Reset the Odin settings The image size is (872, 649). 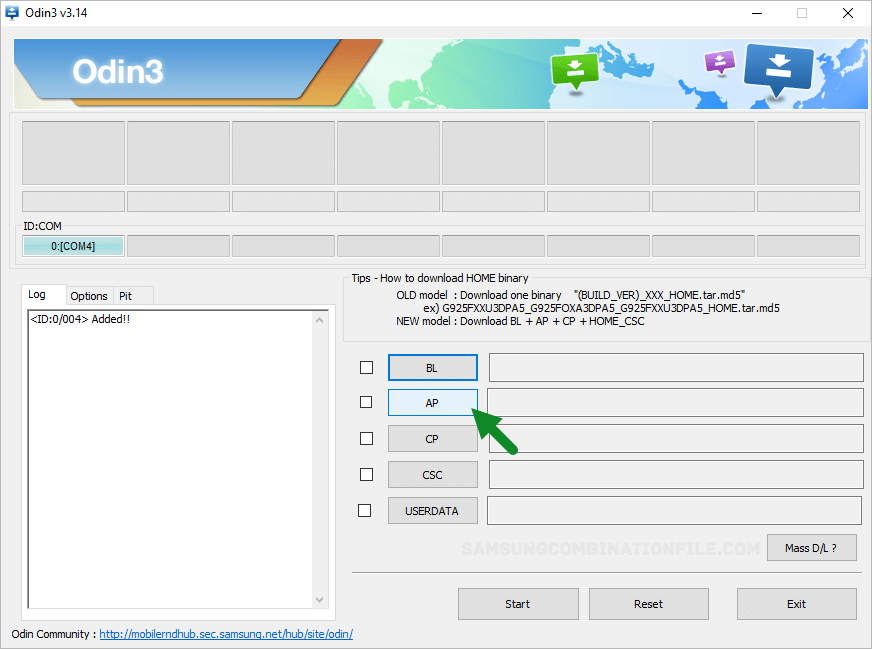648,604
